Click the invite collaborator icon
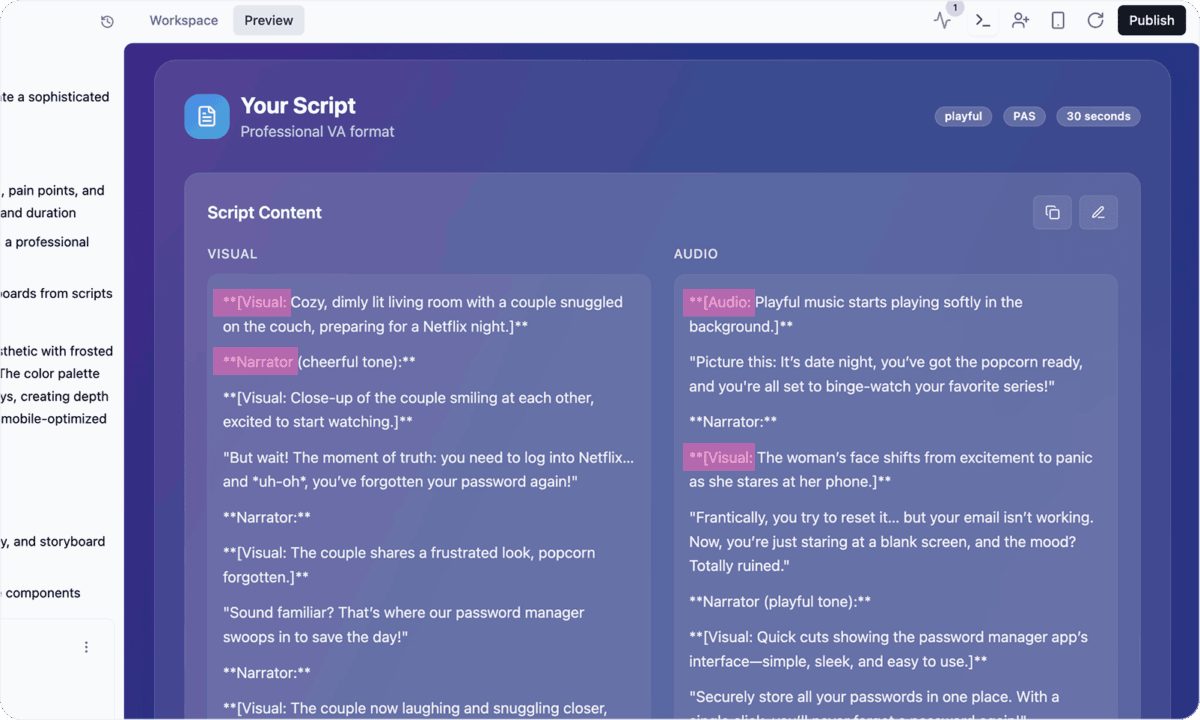The image size is (1200, 720). pyautogui.click(x=1020, y=20)
